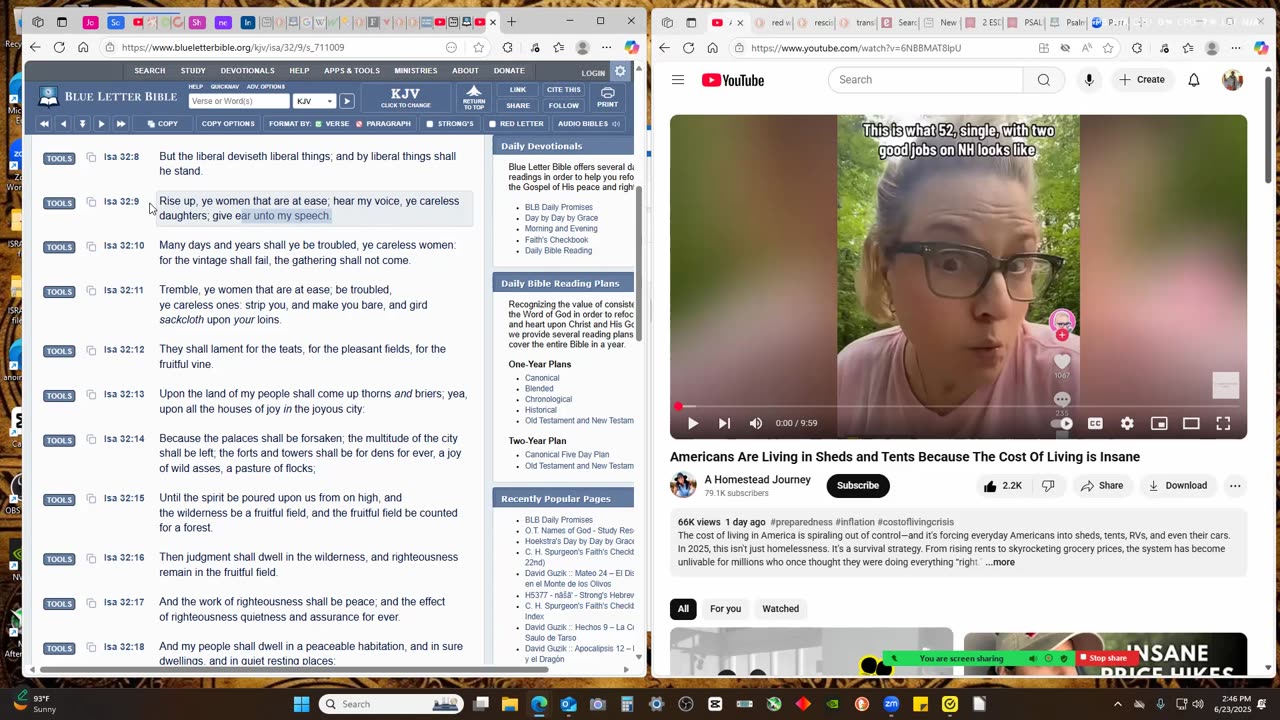Click Return to Top arrow icon
This screenshot has height=720, width=1280.
pyautogui.click(x=474, y=97)
